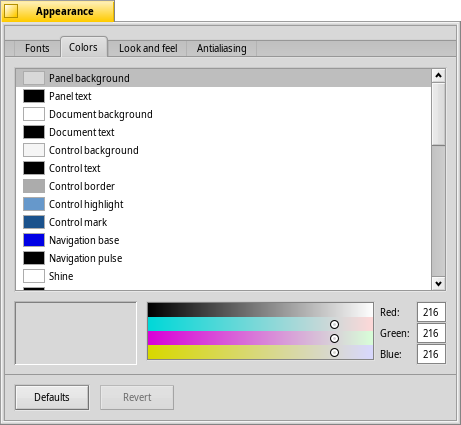Select the Panel text color swatch
Image resolution: width=461 pixels, height=425 pixels.
[x=34, y=96]
